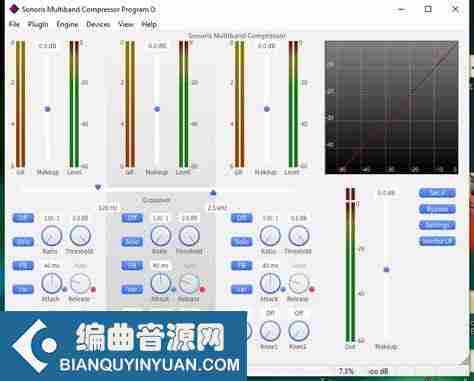The height and width of the screenshot is (381, 474).
Task: Toggle the mid band Solo button
Action: (x=132, y=242)
